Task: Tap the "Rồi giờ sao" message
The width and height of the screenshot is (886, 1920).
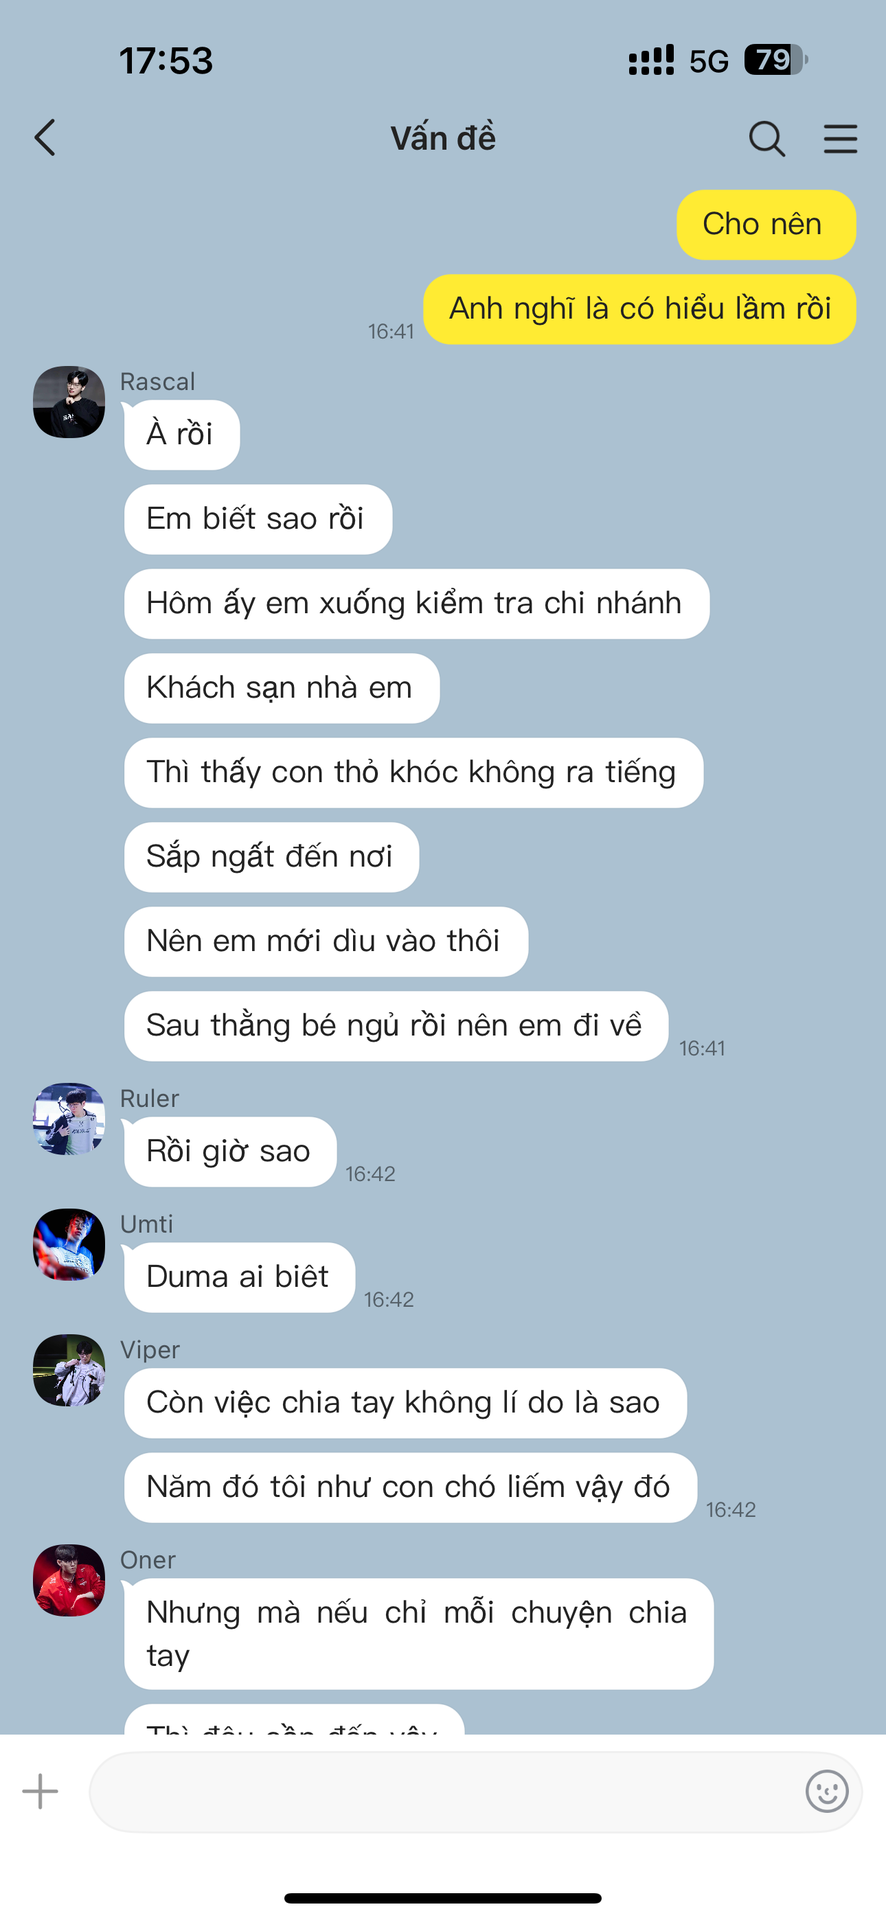Action: 230,1152
